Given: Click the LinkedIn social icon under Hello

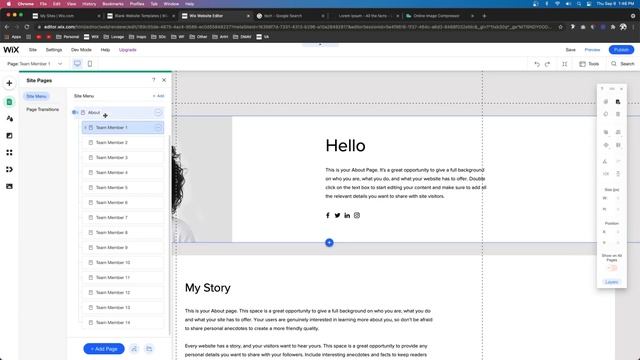Looking at the screenshot, I should [x=347, y=216].
